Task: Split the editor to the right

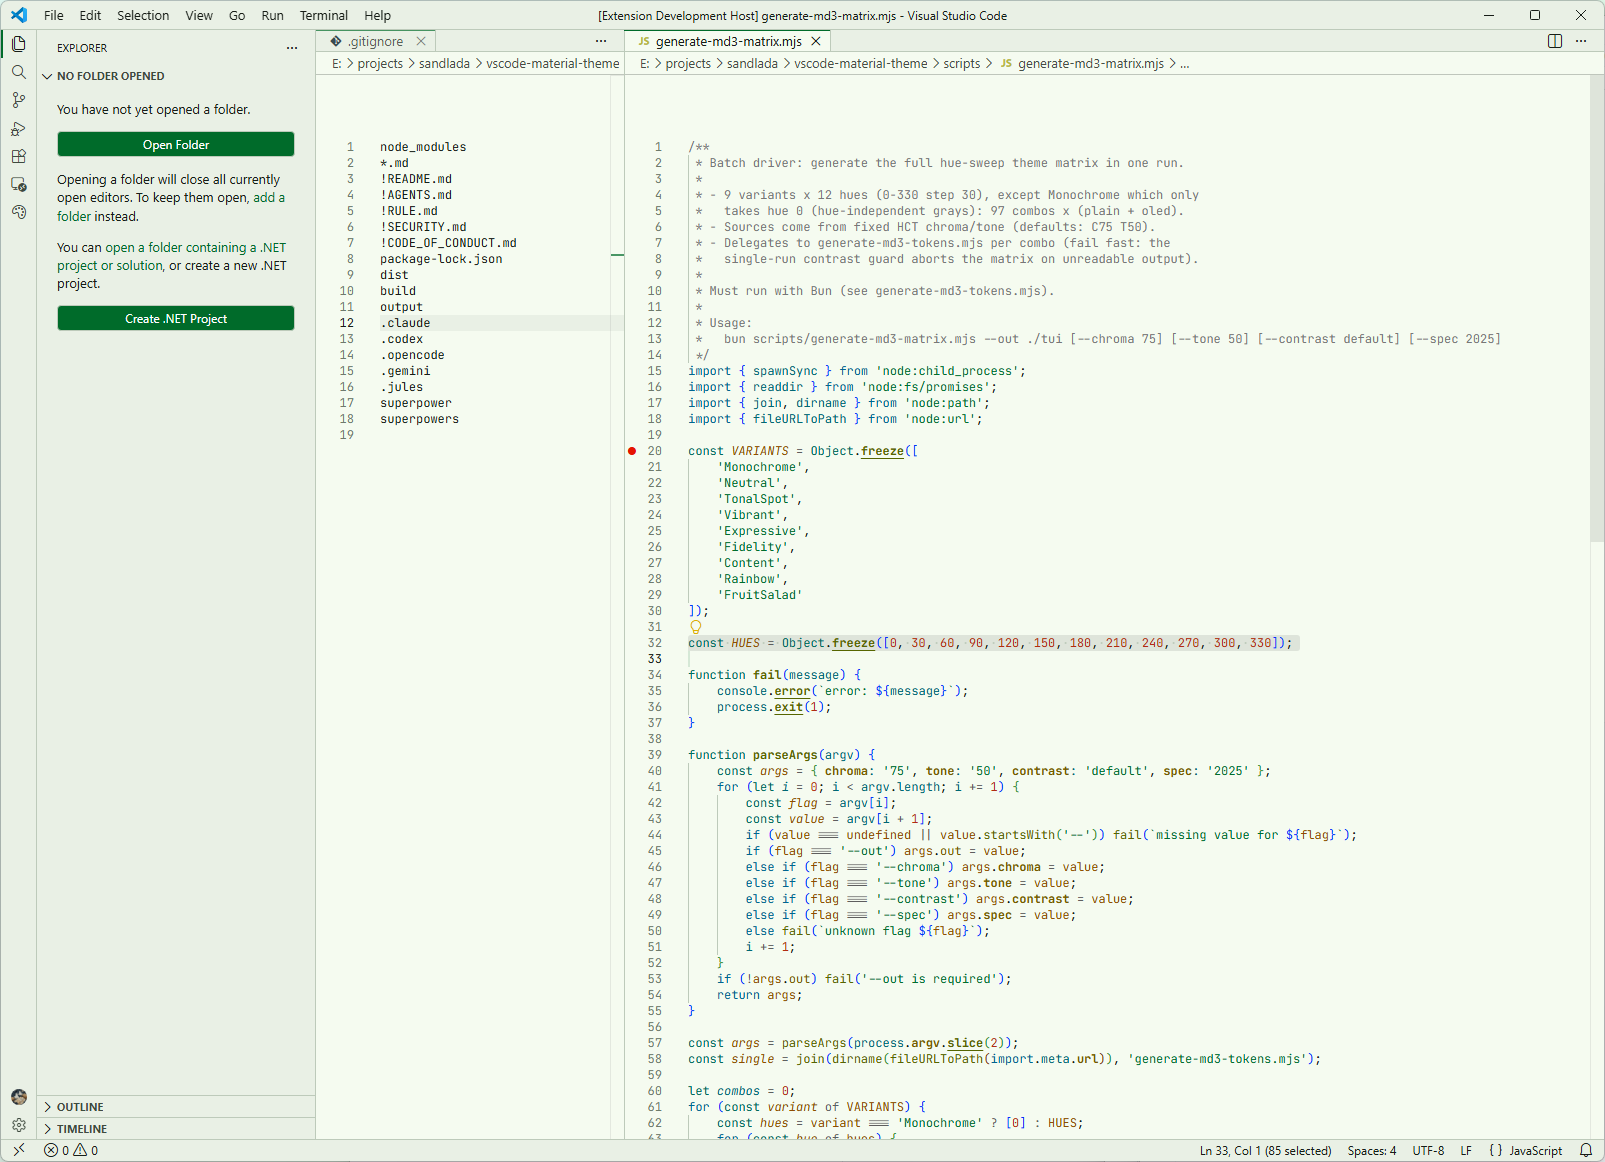Action: [x=1554, y=41]
